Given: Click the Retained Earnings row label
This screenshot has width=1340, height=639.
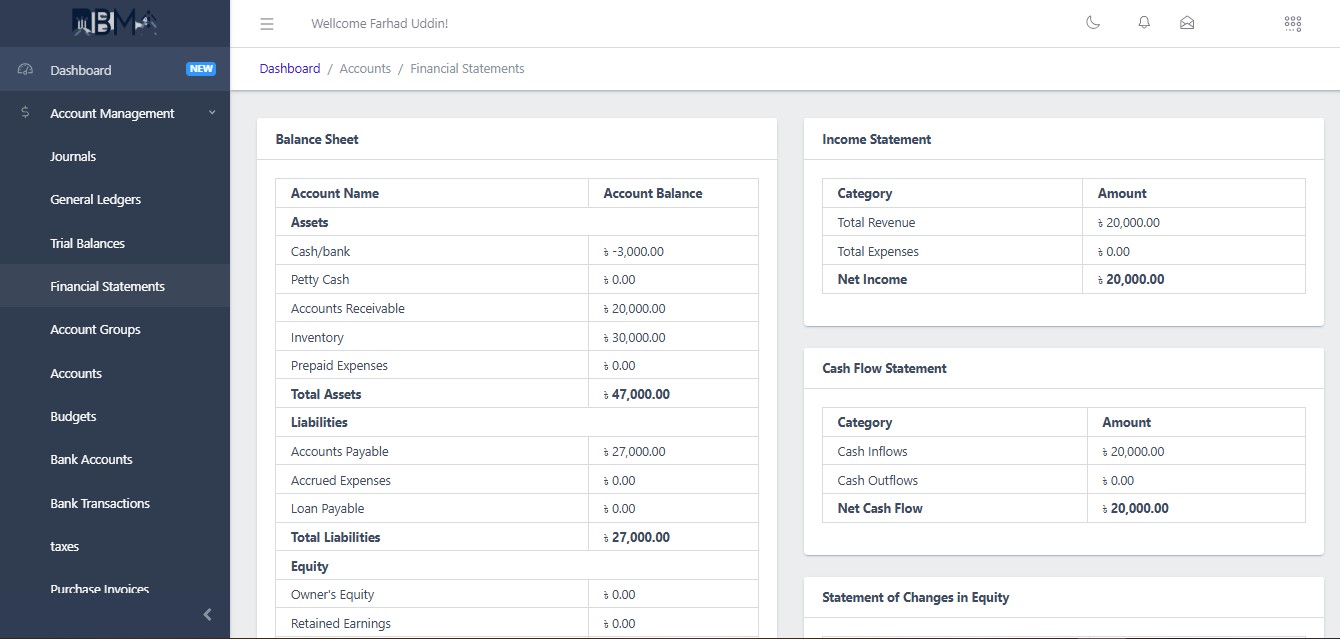Looking at the screenshot, I should click(341, 623).
